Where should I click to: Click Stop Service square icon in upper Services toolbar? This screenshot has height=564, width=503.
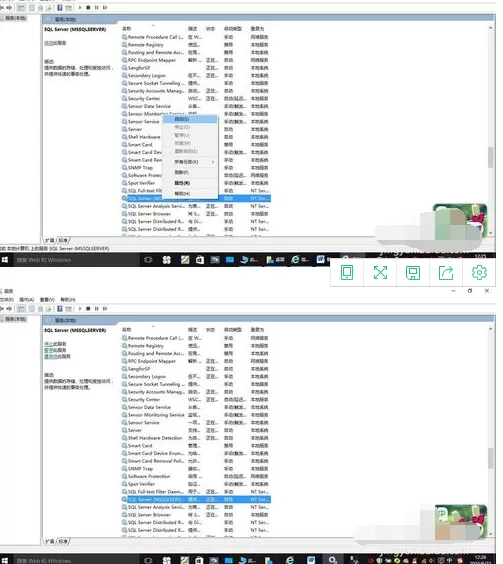click(x=89, y=8)
